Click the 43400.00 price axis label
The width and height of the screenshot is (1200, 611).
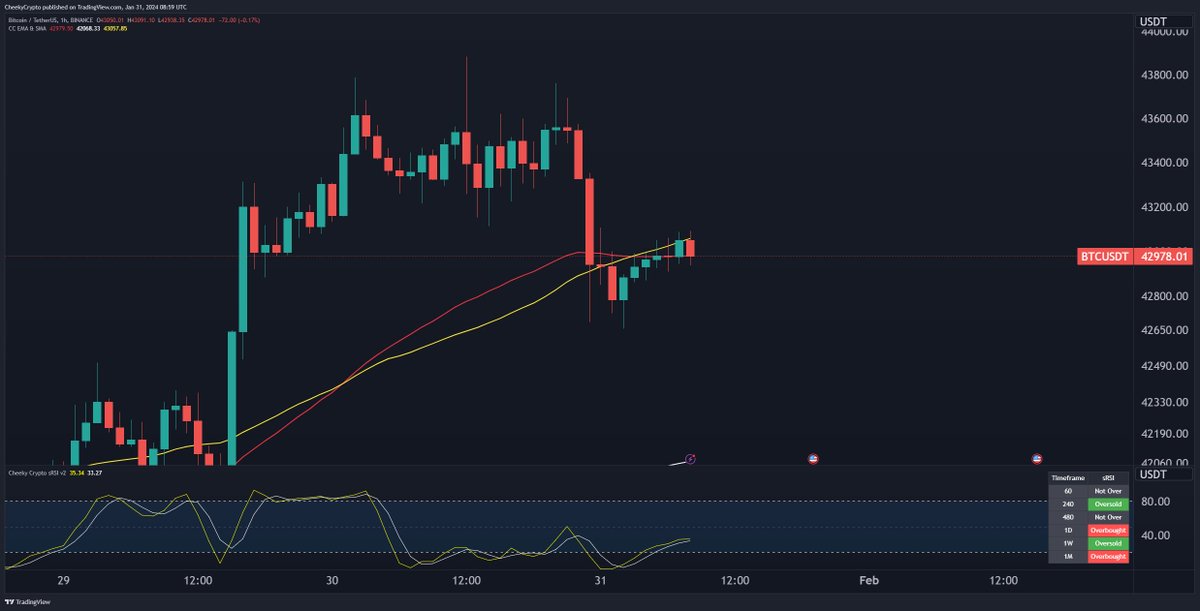pyautogui.click(x=1165, y=162)
